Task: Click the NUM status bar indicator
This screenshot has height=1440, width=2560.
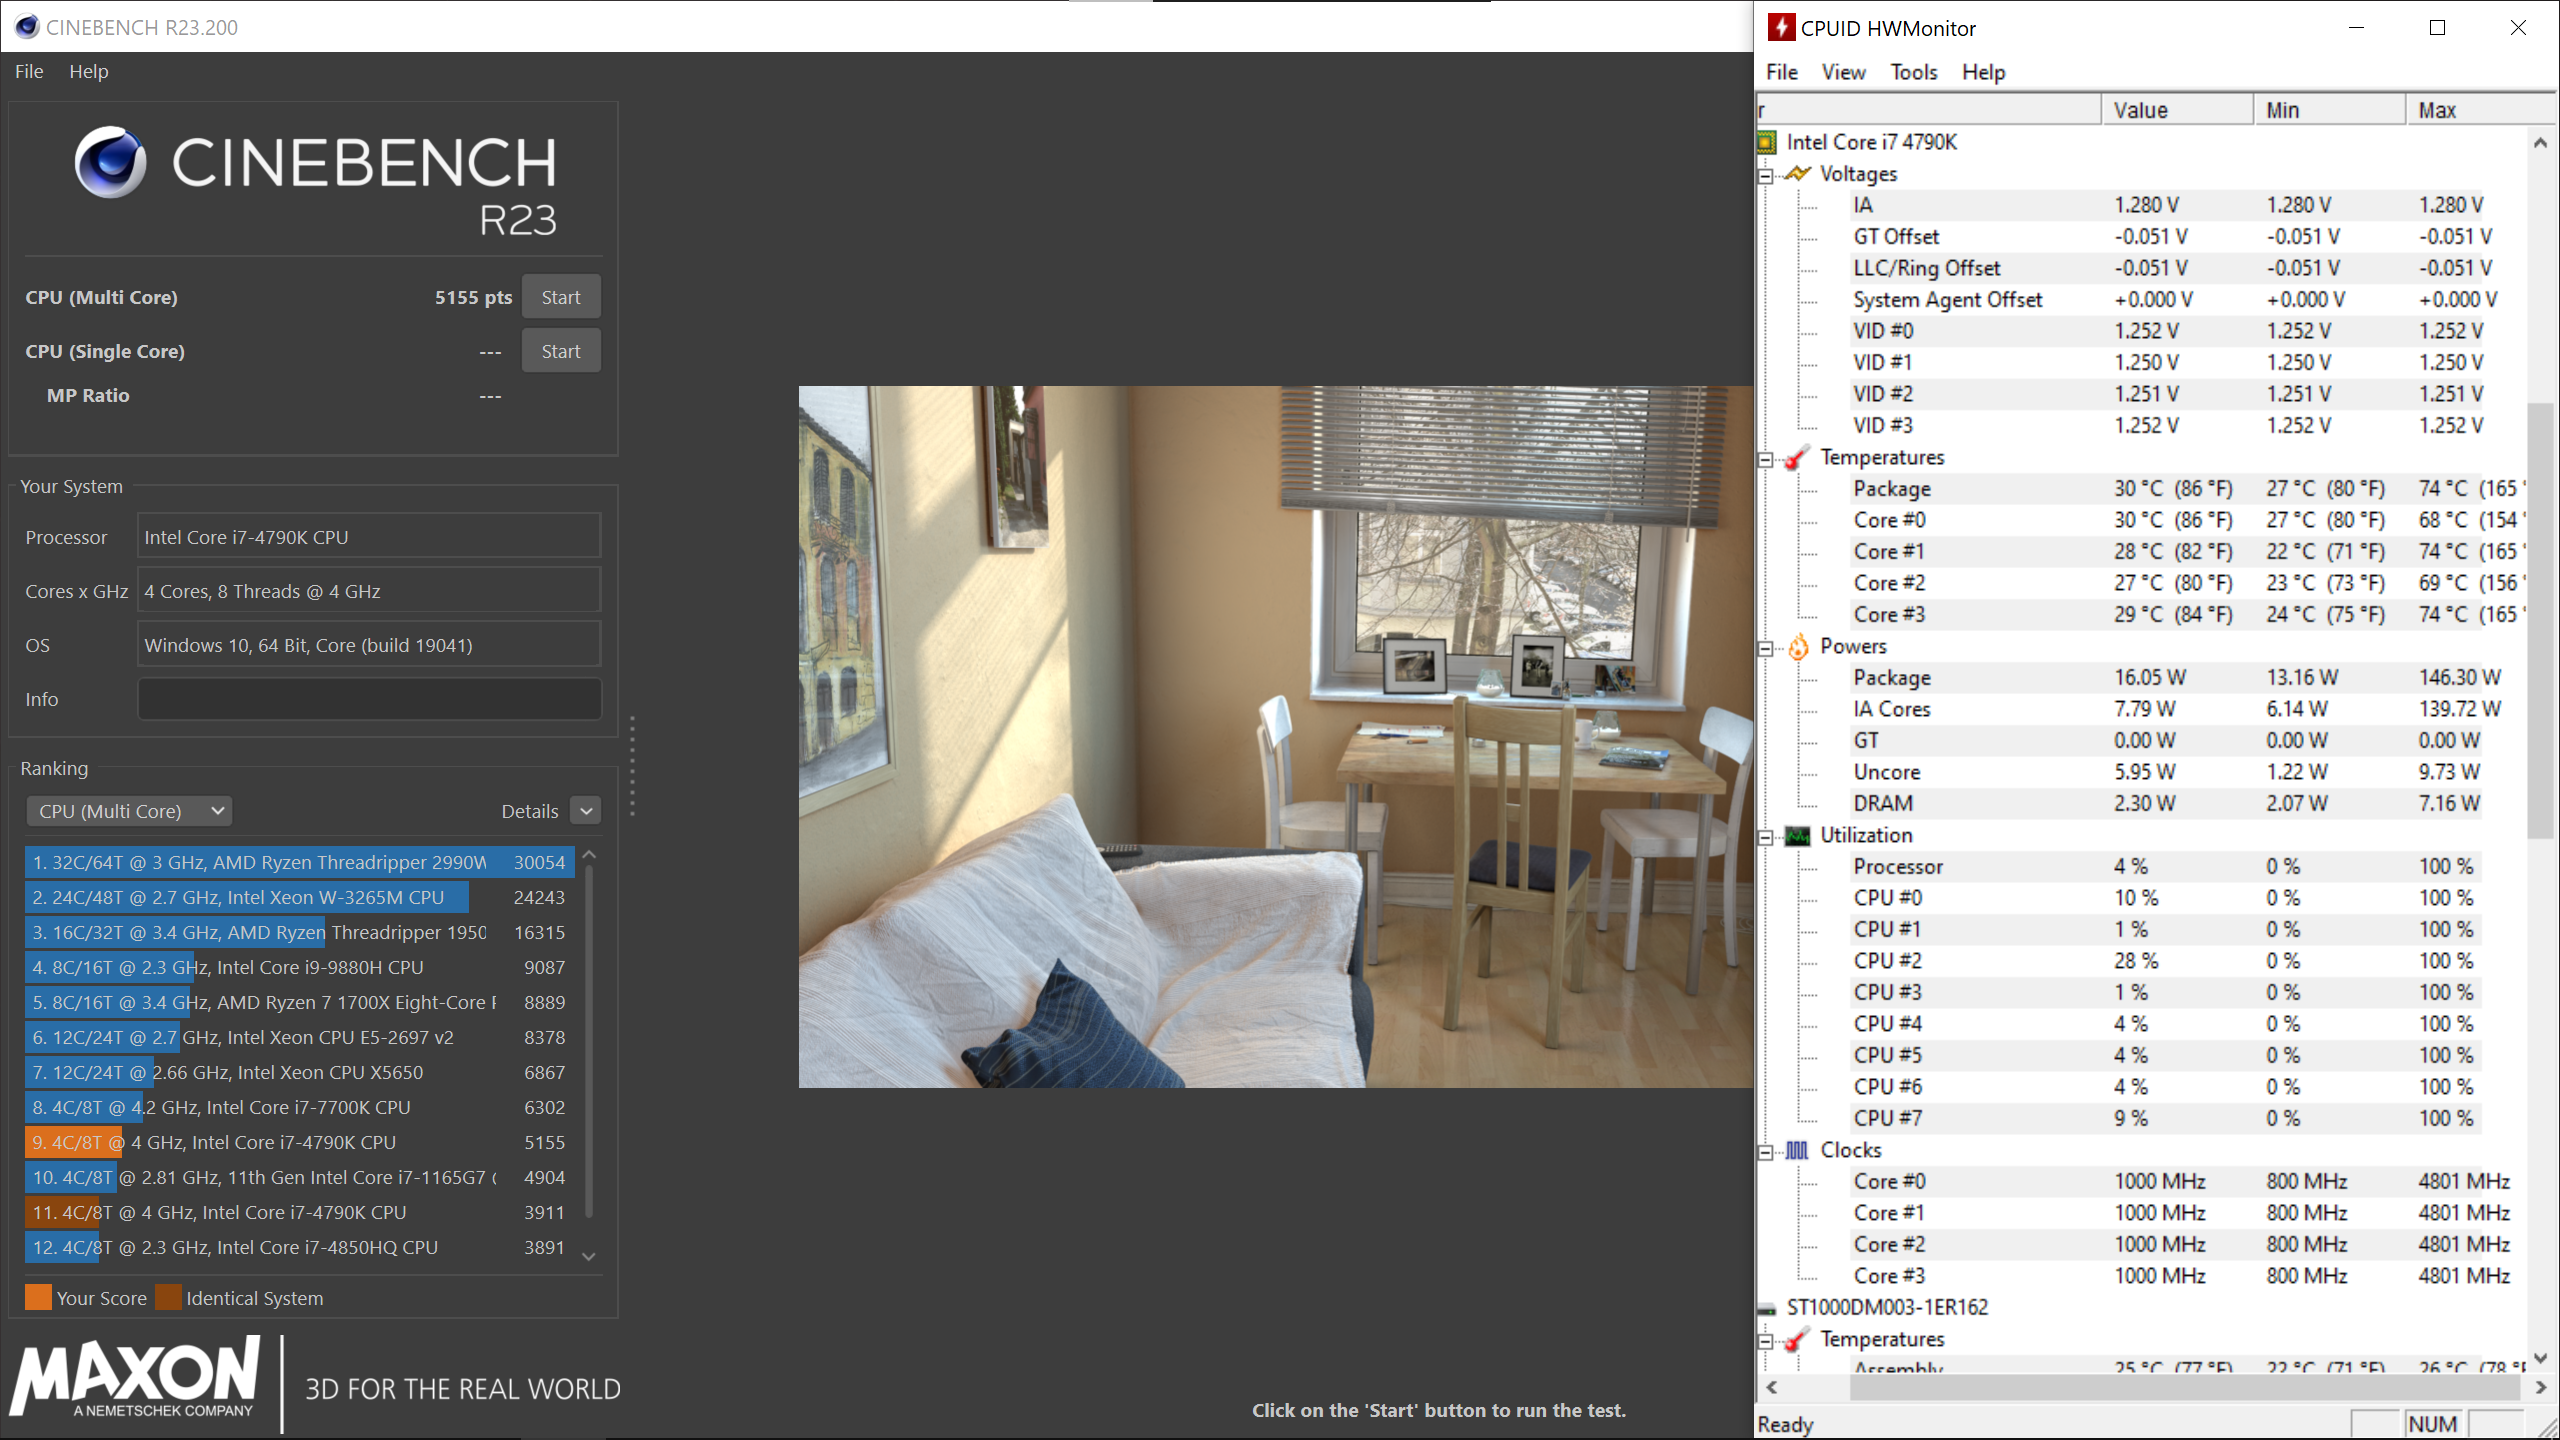Action: pos(2432,1424)
